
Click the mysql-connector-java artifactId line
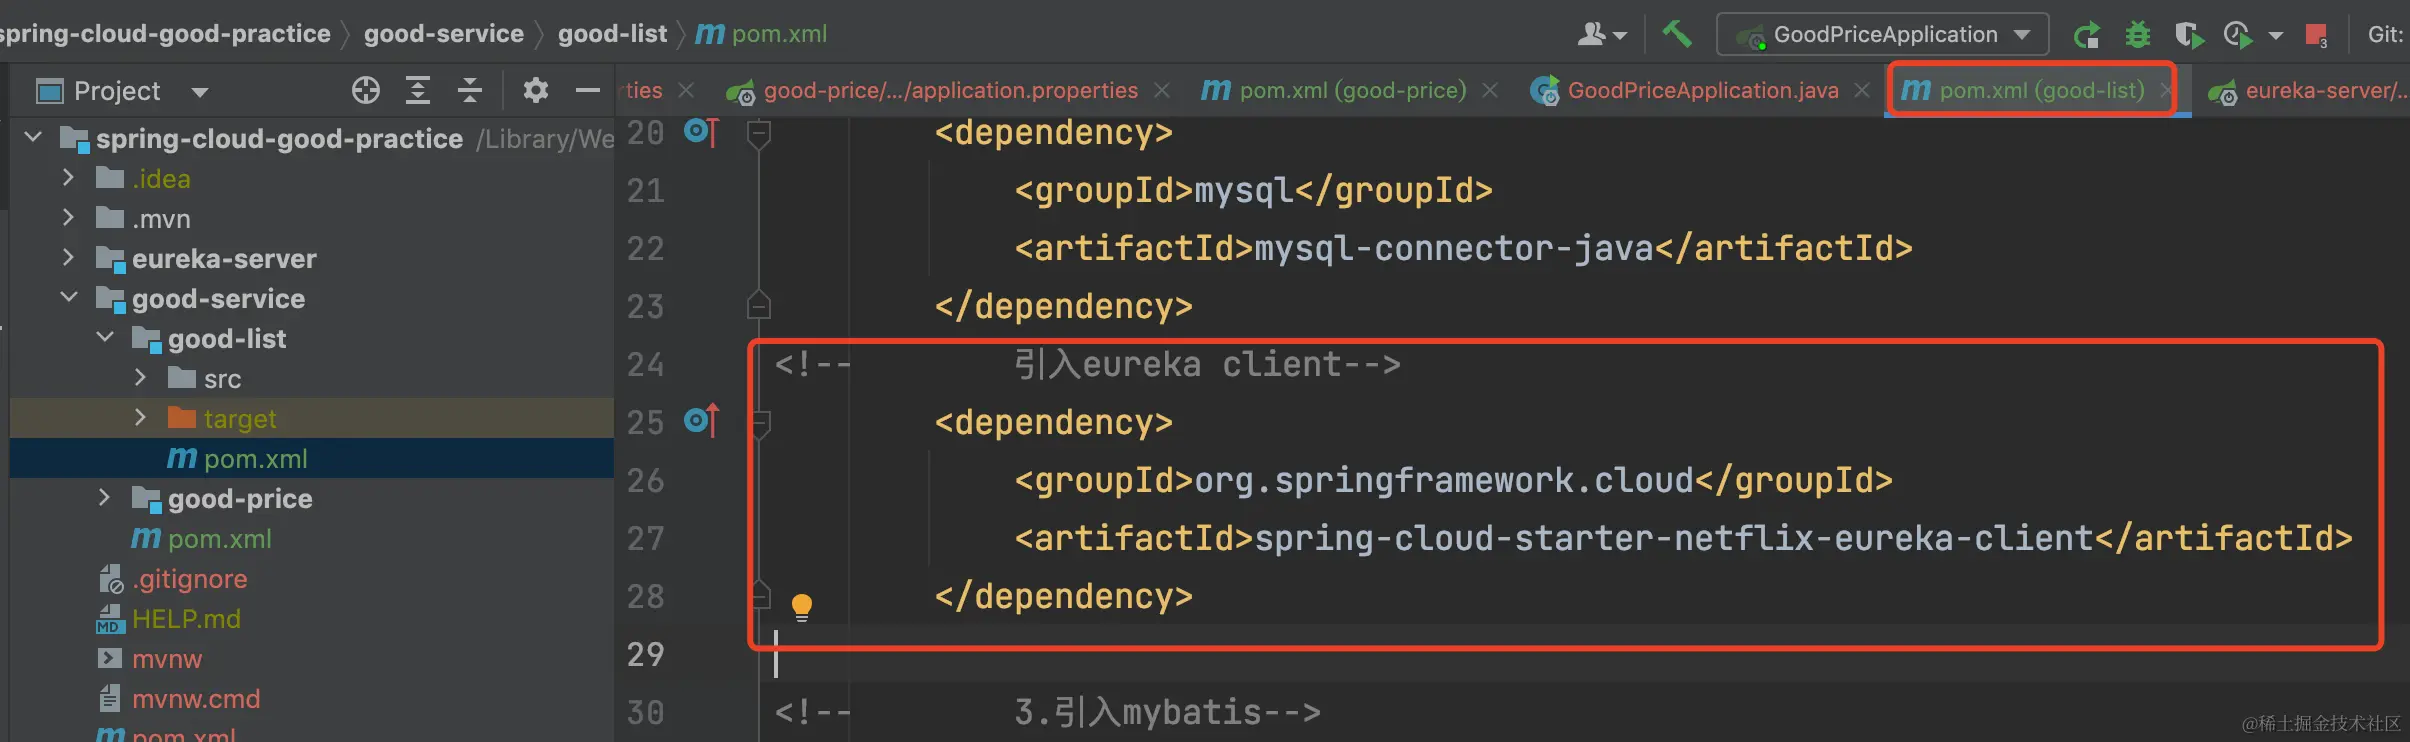pos(1463,248)
